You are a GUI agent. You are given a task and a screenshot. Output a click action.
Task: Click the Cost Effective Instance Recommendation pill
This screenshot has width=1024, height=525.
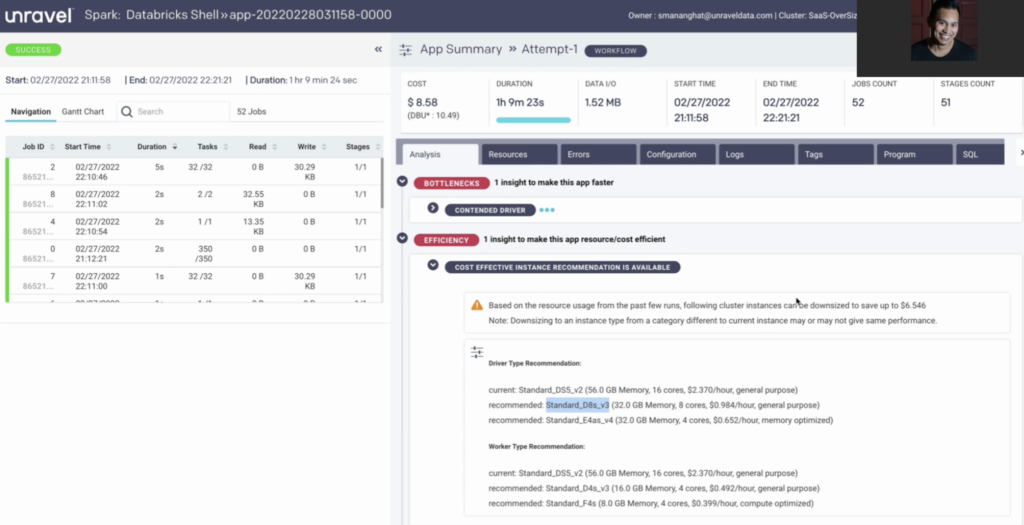point(562,267)
